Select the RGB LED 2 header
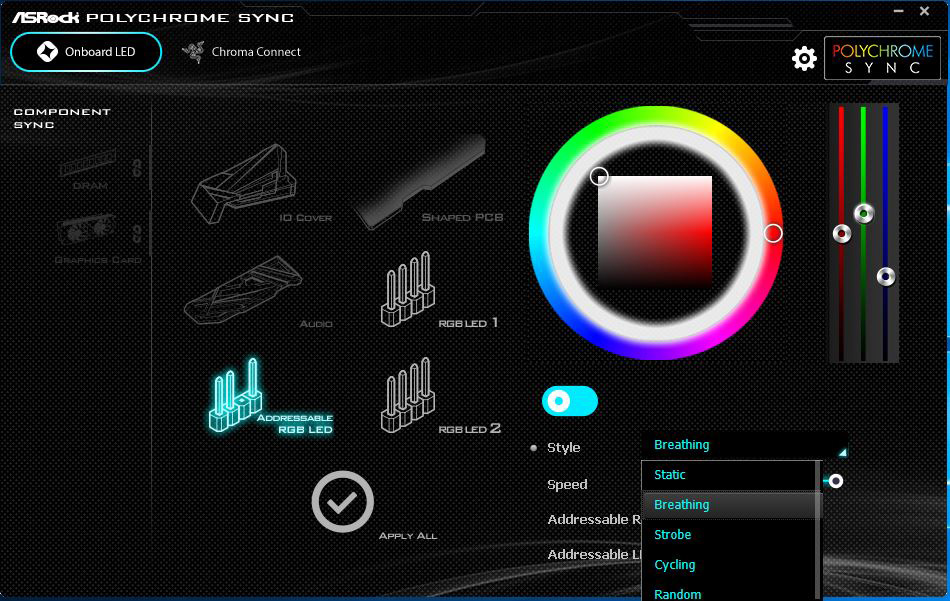The height and width of the screenshot is (601, 950). coord(439,397)
